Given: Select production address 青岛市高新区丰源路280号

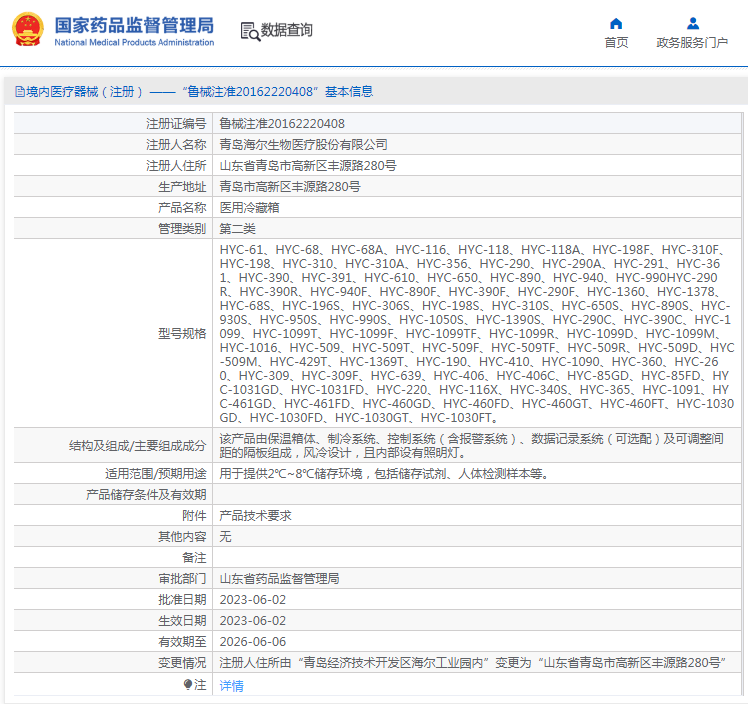Looking at the screenshot, I should tap(290, 186).
